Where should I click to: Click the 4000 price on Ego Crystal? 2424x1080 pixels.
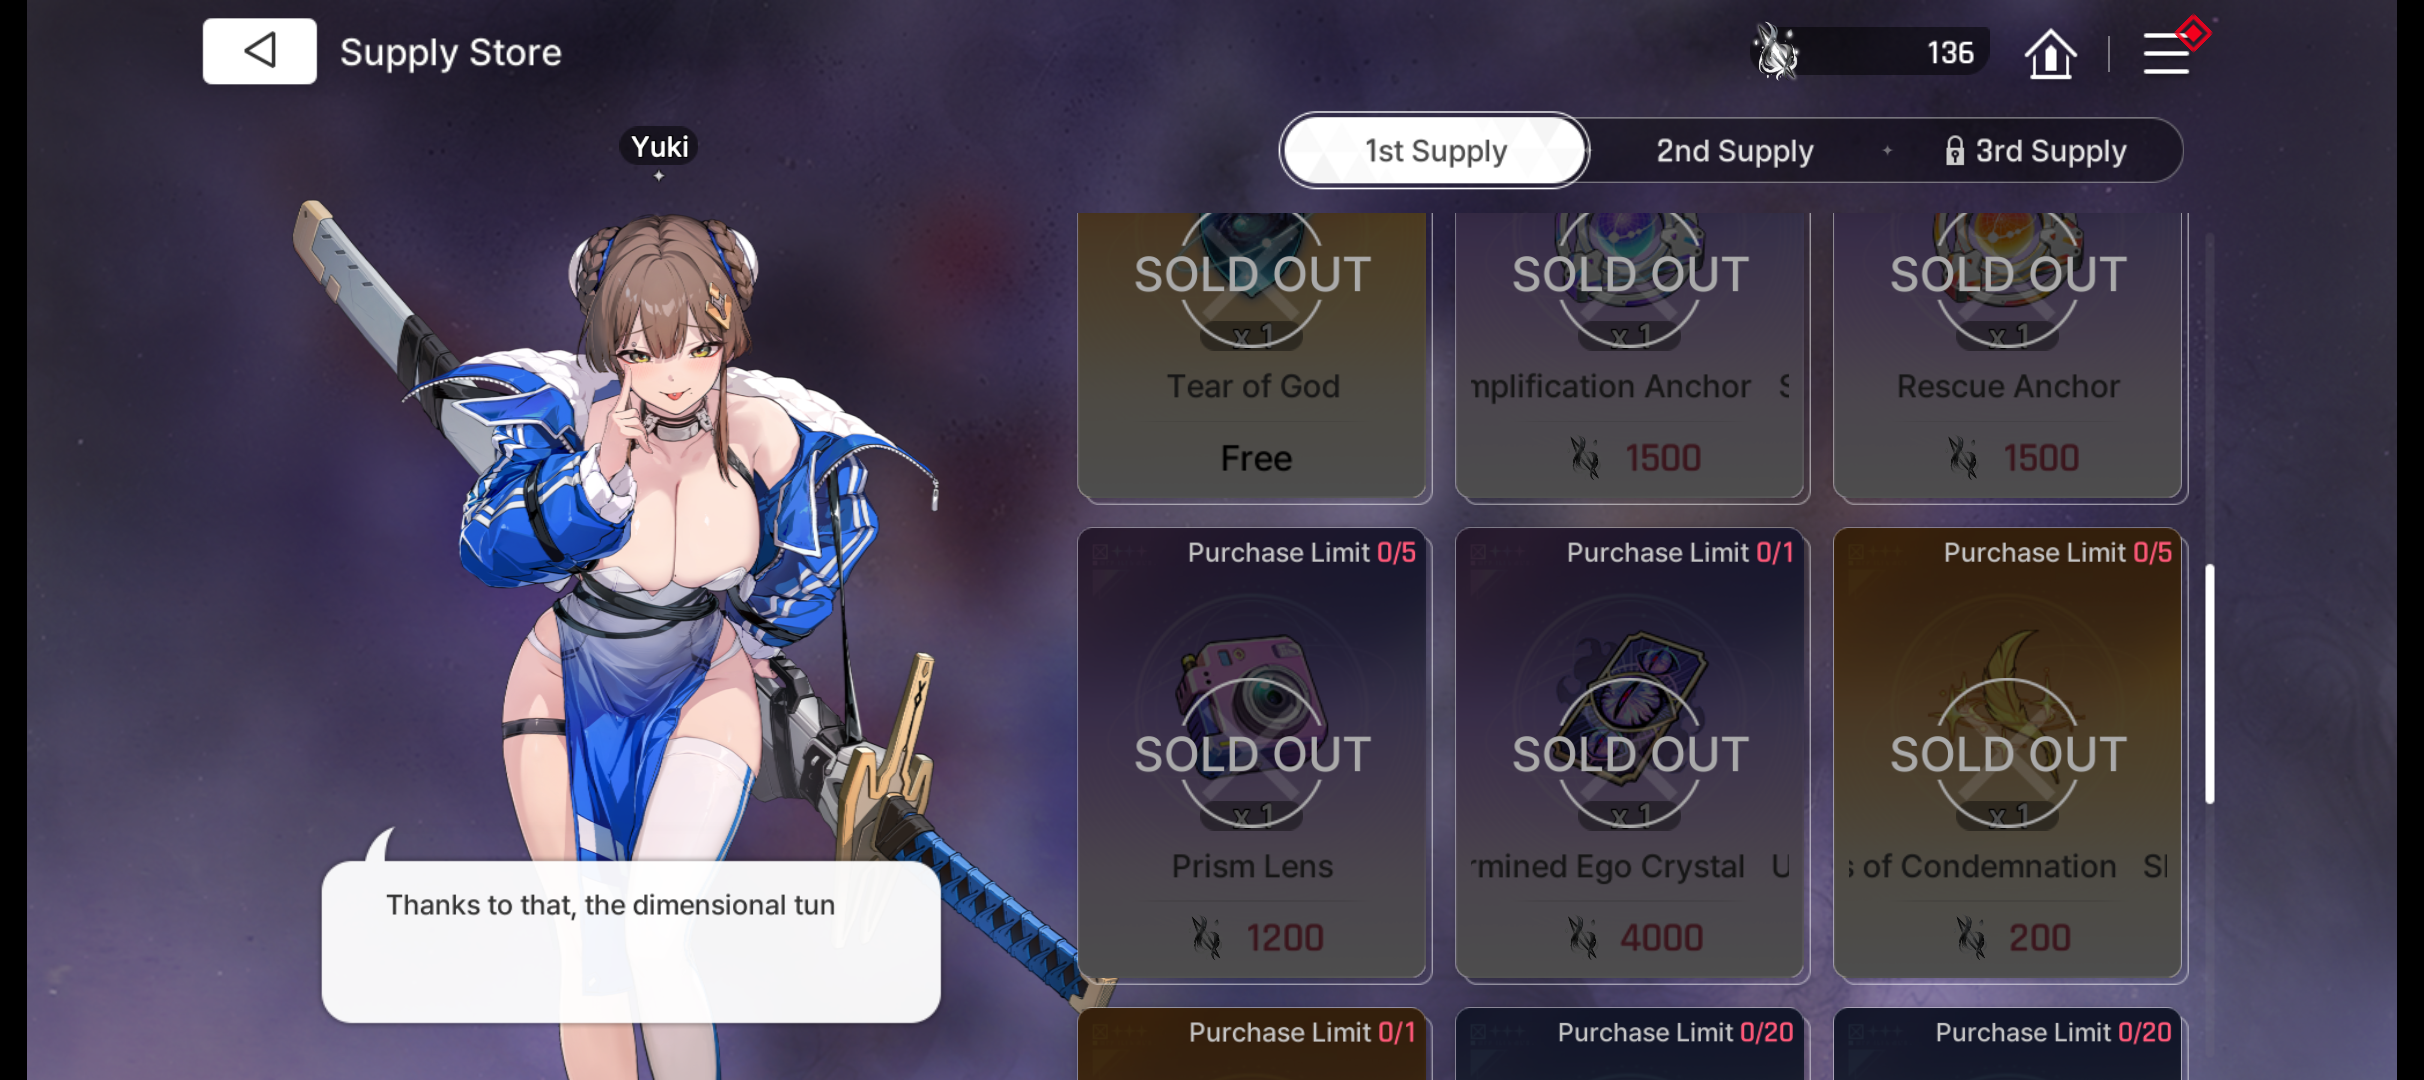coord(1661,937)
